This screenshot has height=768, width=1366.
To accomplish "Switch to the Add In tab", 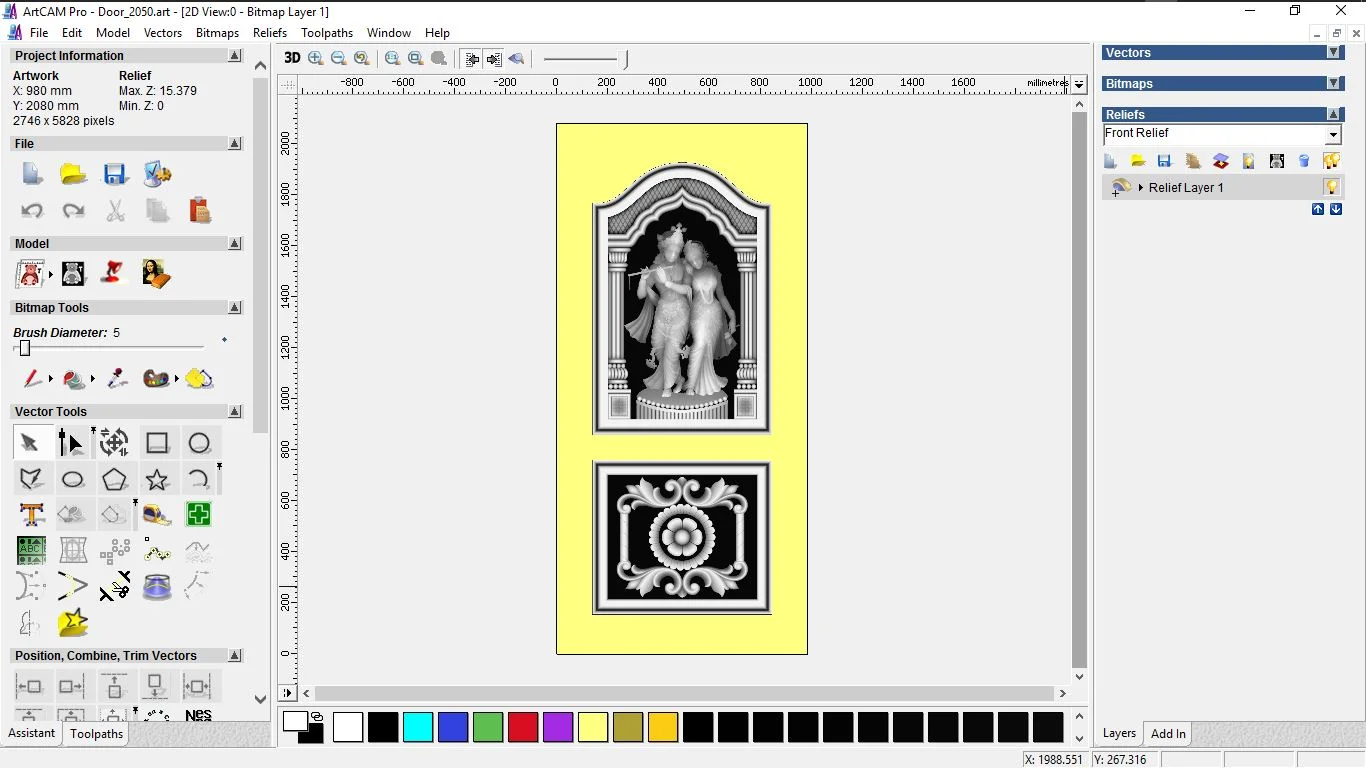I will tap(1168, 734).
